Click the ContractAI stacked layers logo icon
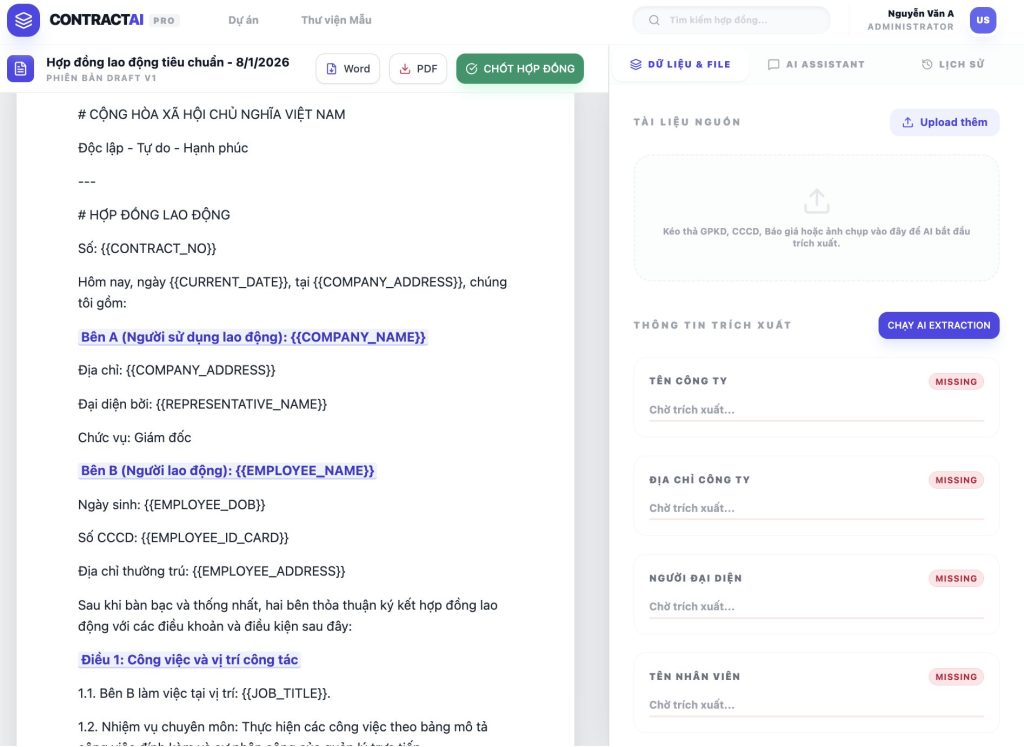The width and height of the screenshot is (1024, 747). (24, 20)
